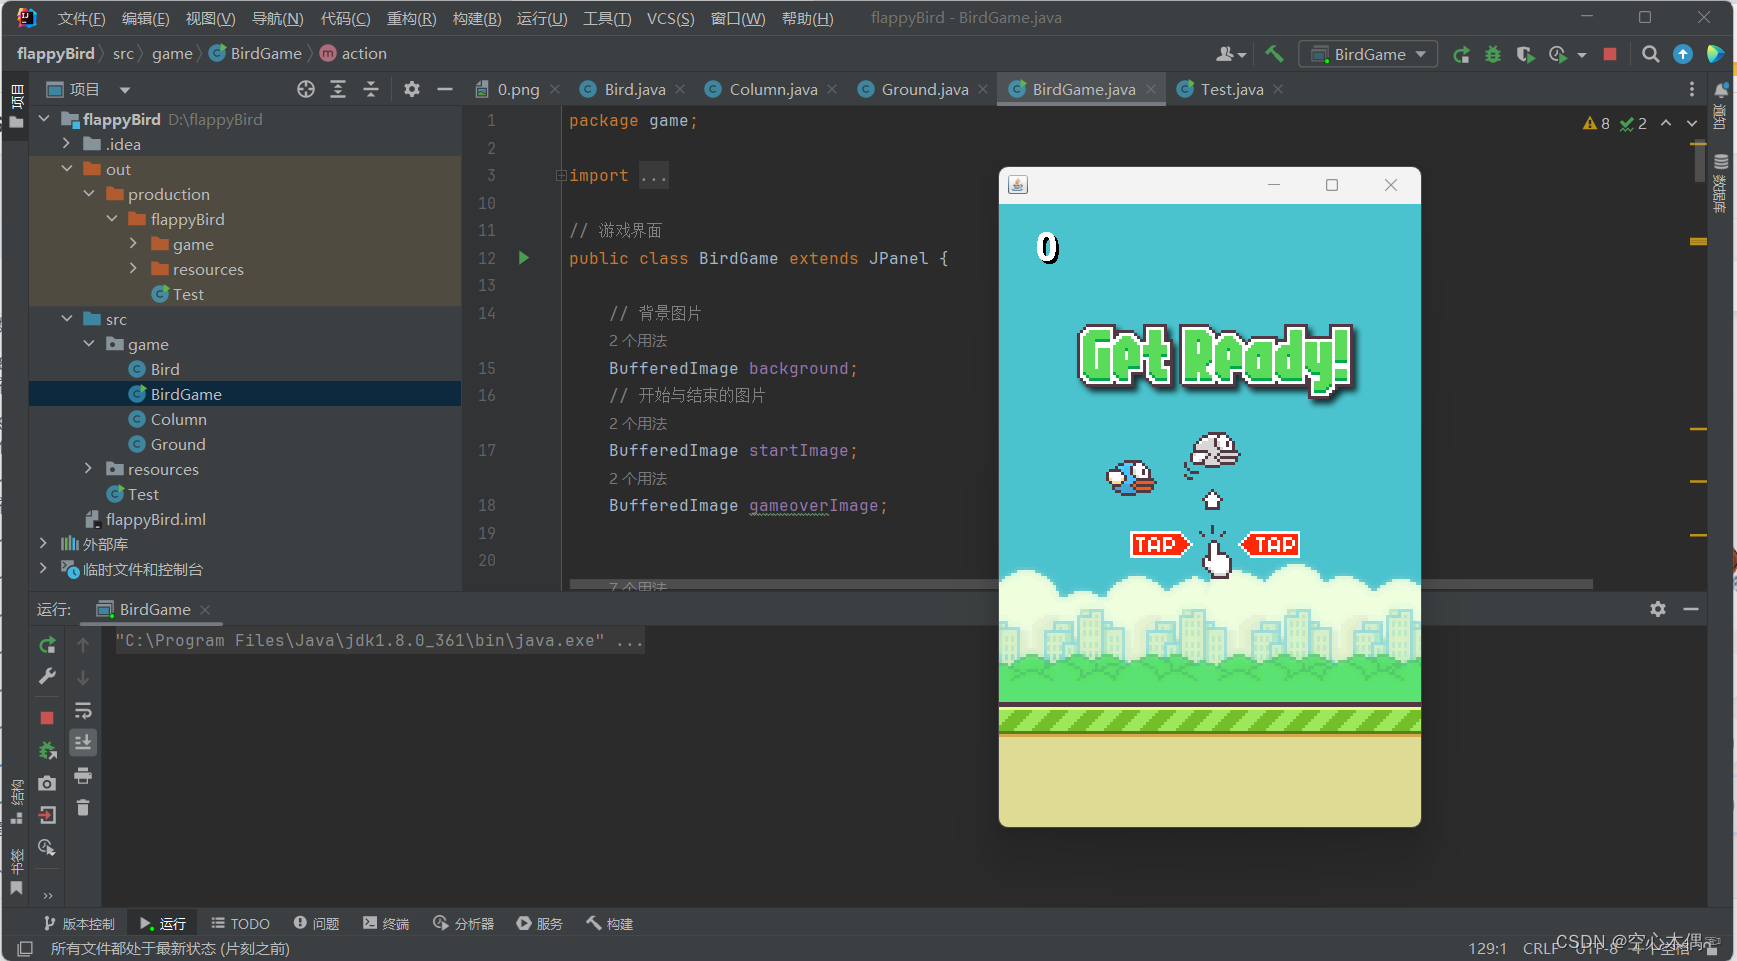
Task: Toggle soft-wrap in Run console
Action: point(83,711)
